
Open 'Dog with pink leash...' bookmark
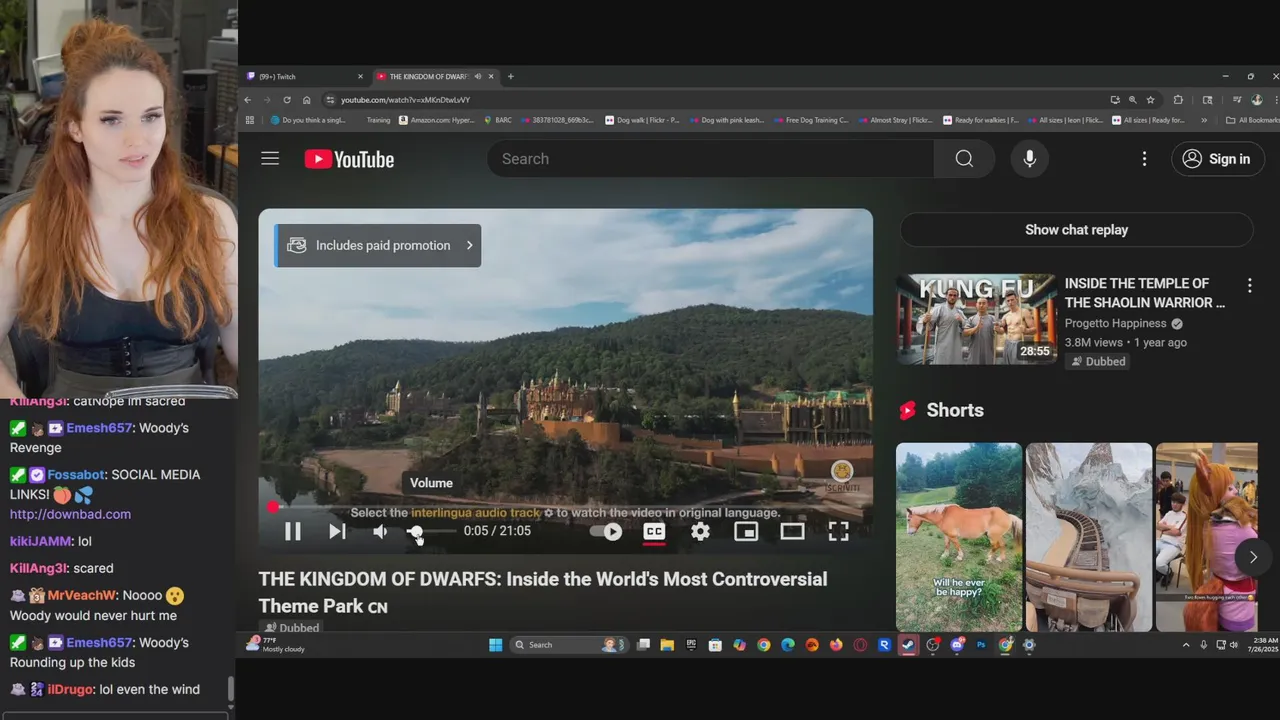(x=725, y=120)
